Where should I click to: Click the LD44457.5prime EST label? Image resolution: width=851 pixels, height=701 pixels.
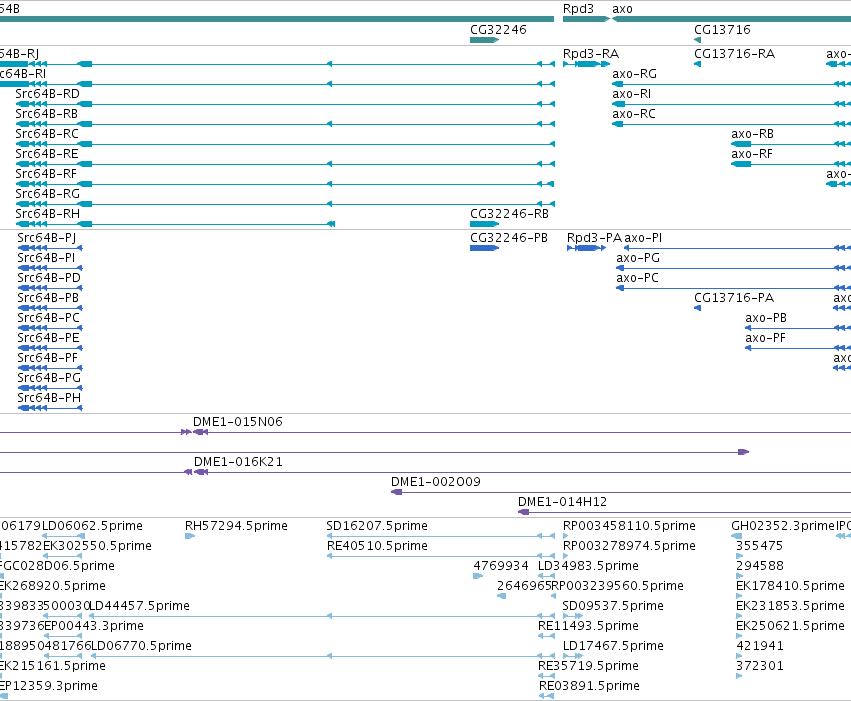pos(139,607)
